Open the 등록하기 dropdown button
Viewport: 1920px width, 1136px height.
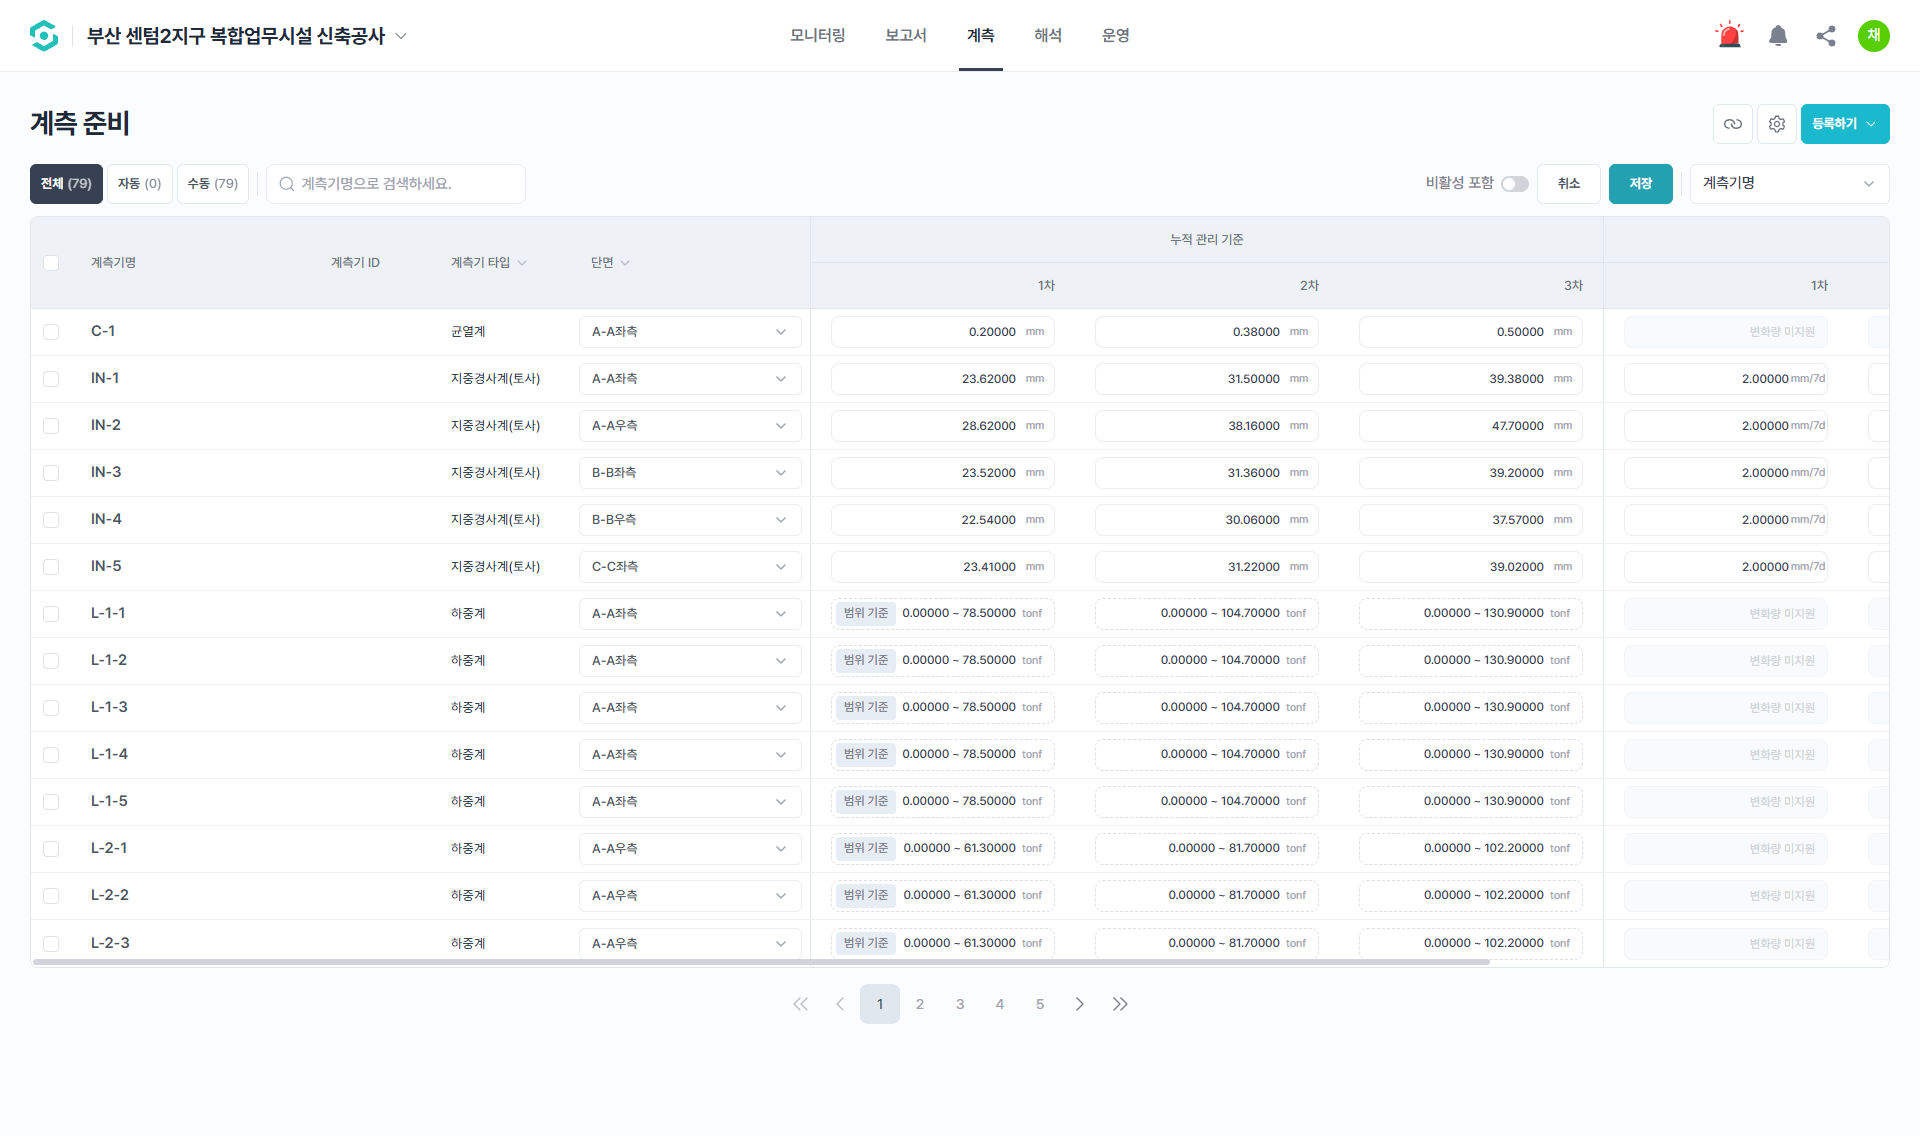pos(1845,124)
